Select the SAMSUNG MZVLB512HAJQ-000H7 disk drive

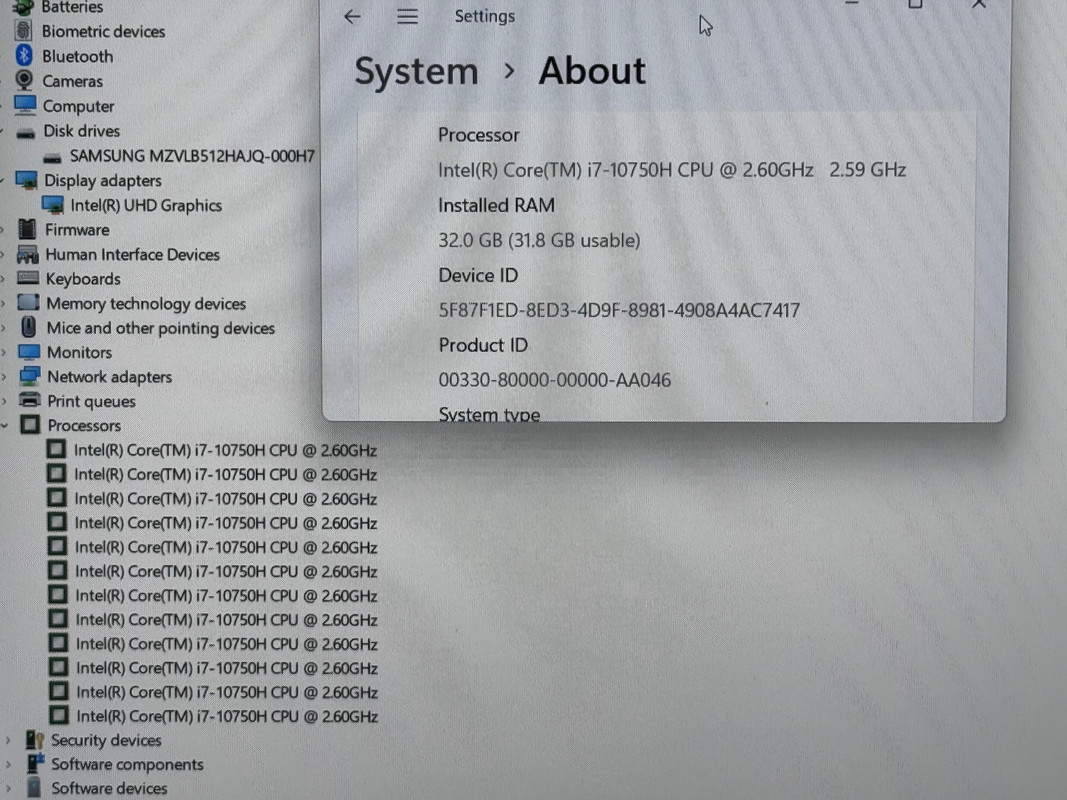click(x=192, y=156)
